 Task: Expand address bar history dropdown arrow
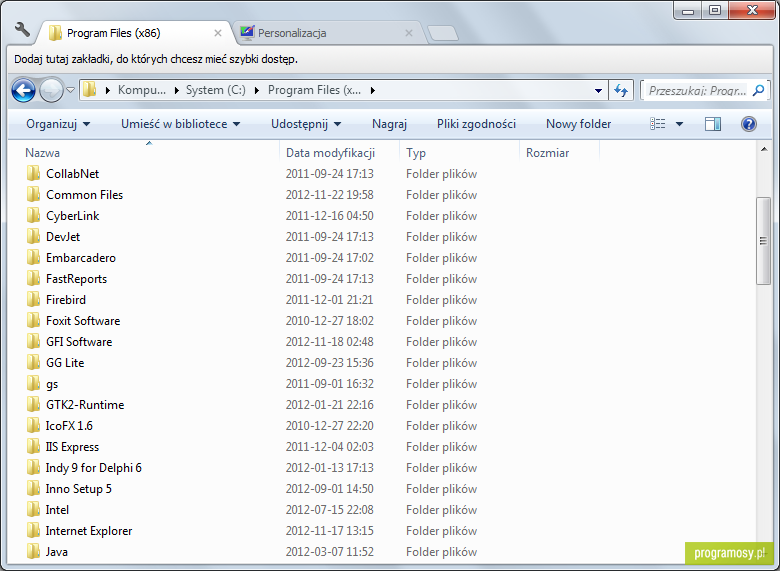click(x=598, y=91)
